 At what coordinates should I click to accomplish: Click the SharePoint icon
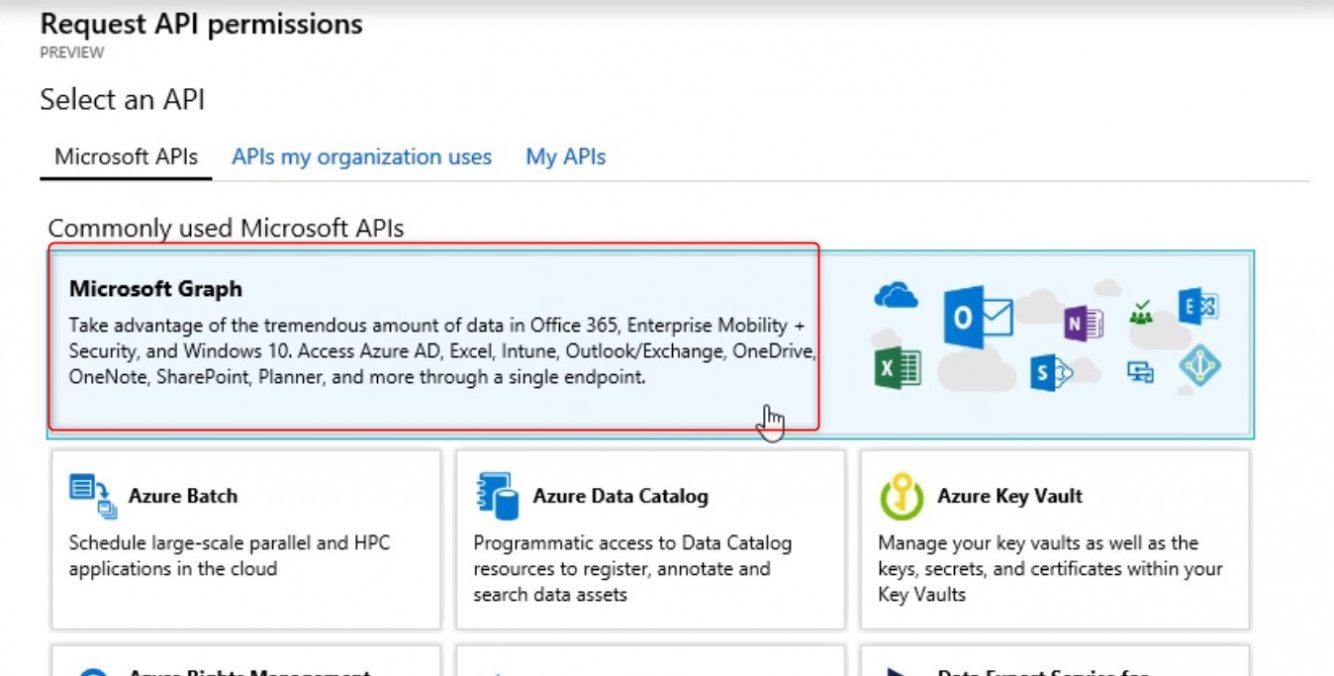[1050, 372]
